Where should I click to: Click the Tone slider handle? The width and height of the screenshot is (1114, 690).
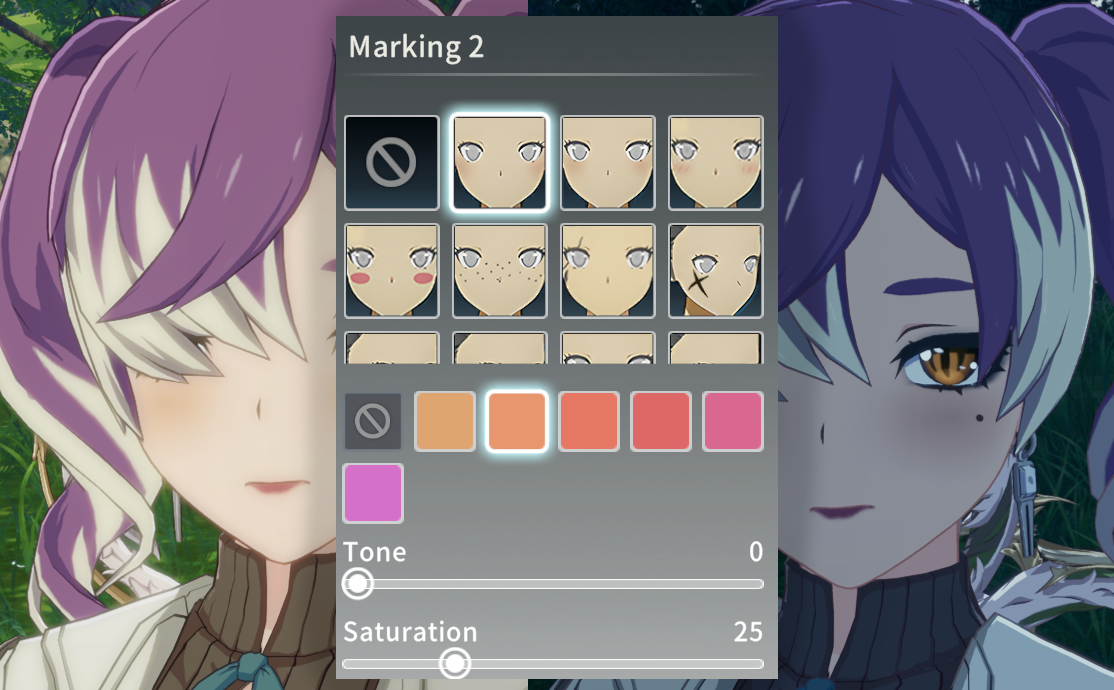point(357,584)
